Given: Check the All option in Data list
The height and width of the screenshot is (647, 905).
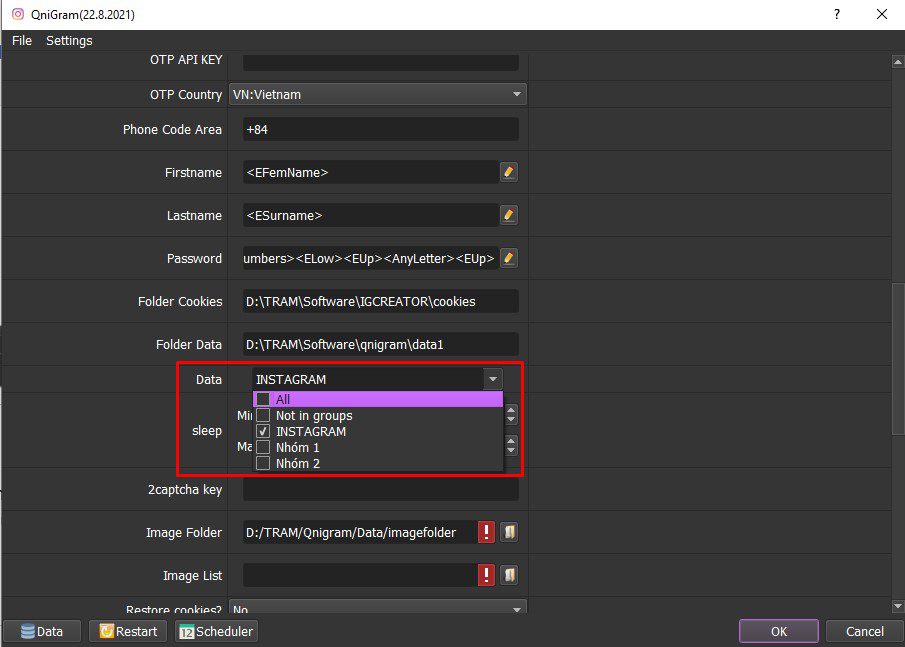Looking at the screenshot, I should (x=263, y=399).
